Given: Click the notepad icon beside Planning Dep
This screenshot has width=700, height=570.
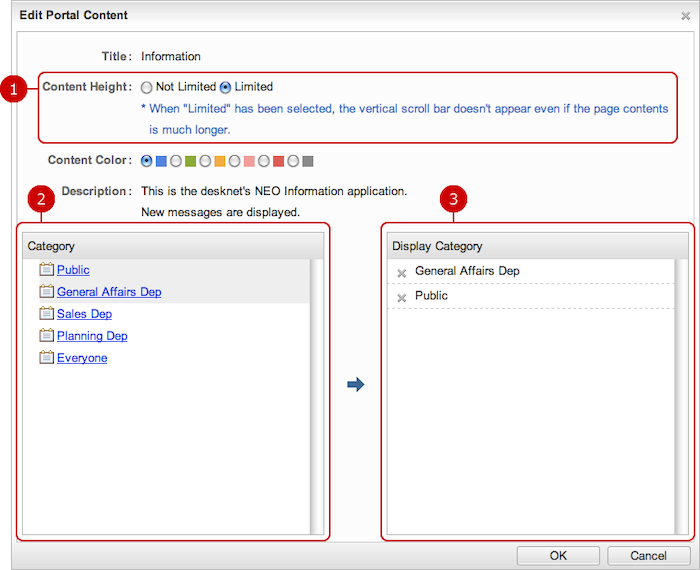Looking at the screenshot, I should click(46, 335).
